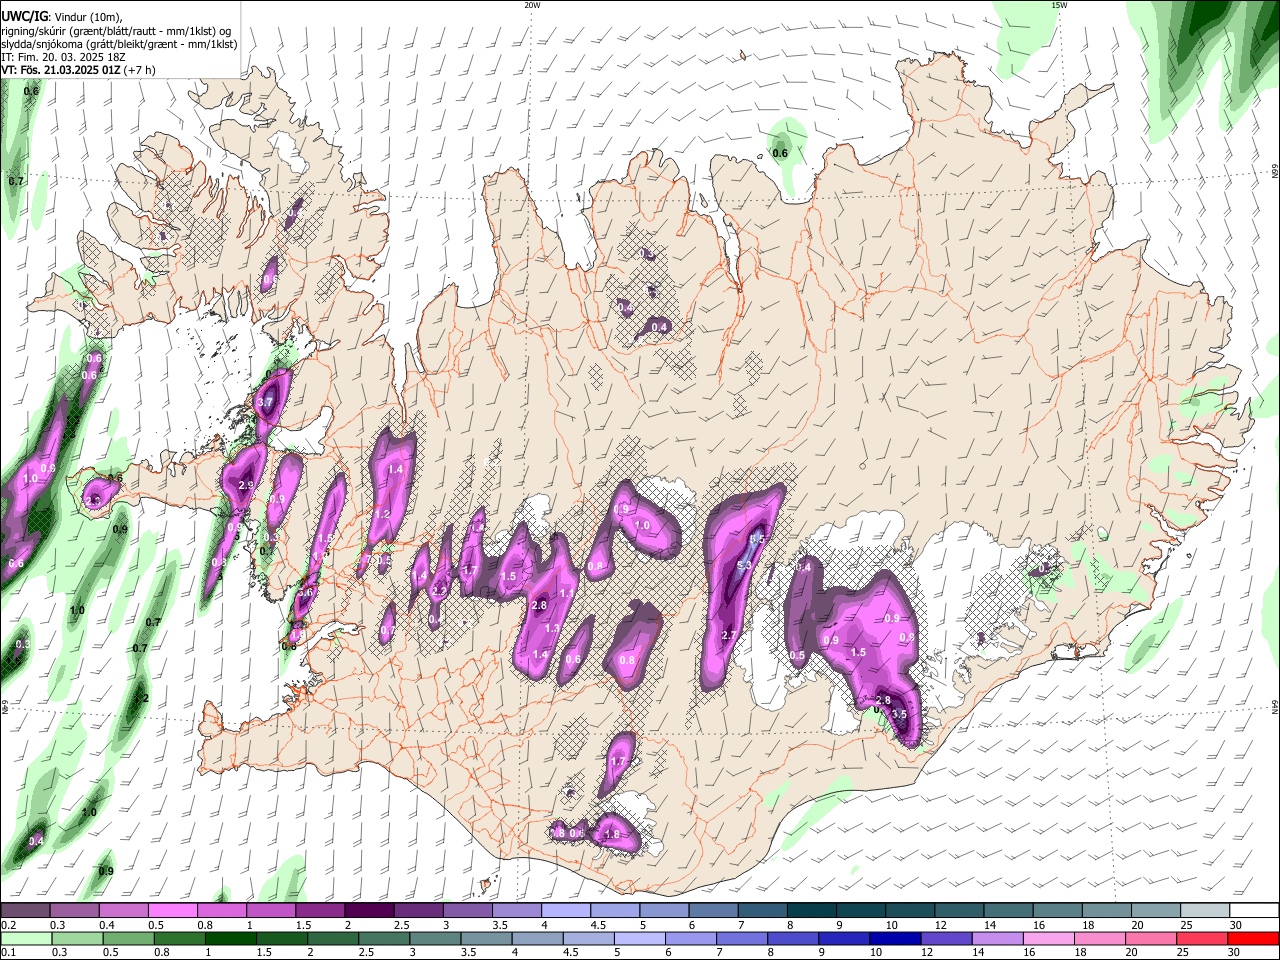This screenshot has height=960, width=1280.
Task: Click the '(+7 h)' forecast offset text
Action: tap(142, 71)
